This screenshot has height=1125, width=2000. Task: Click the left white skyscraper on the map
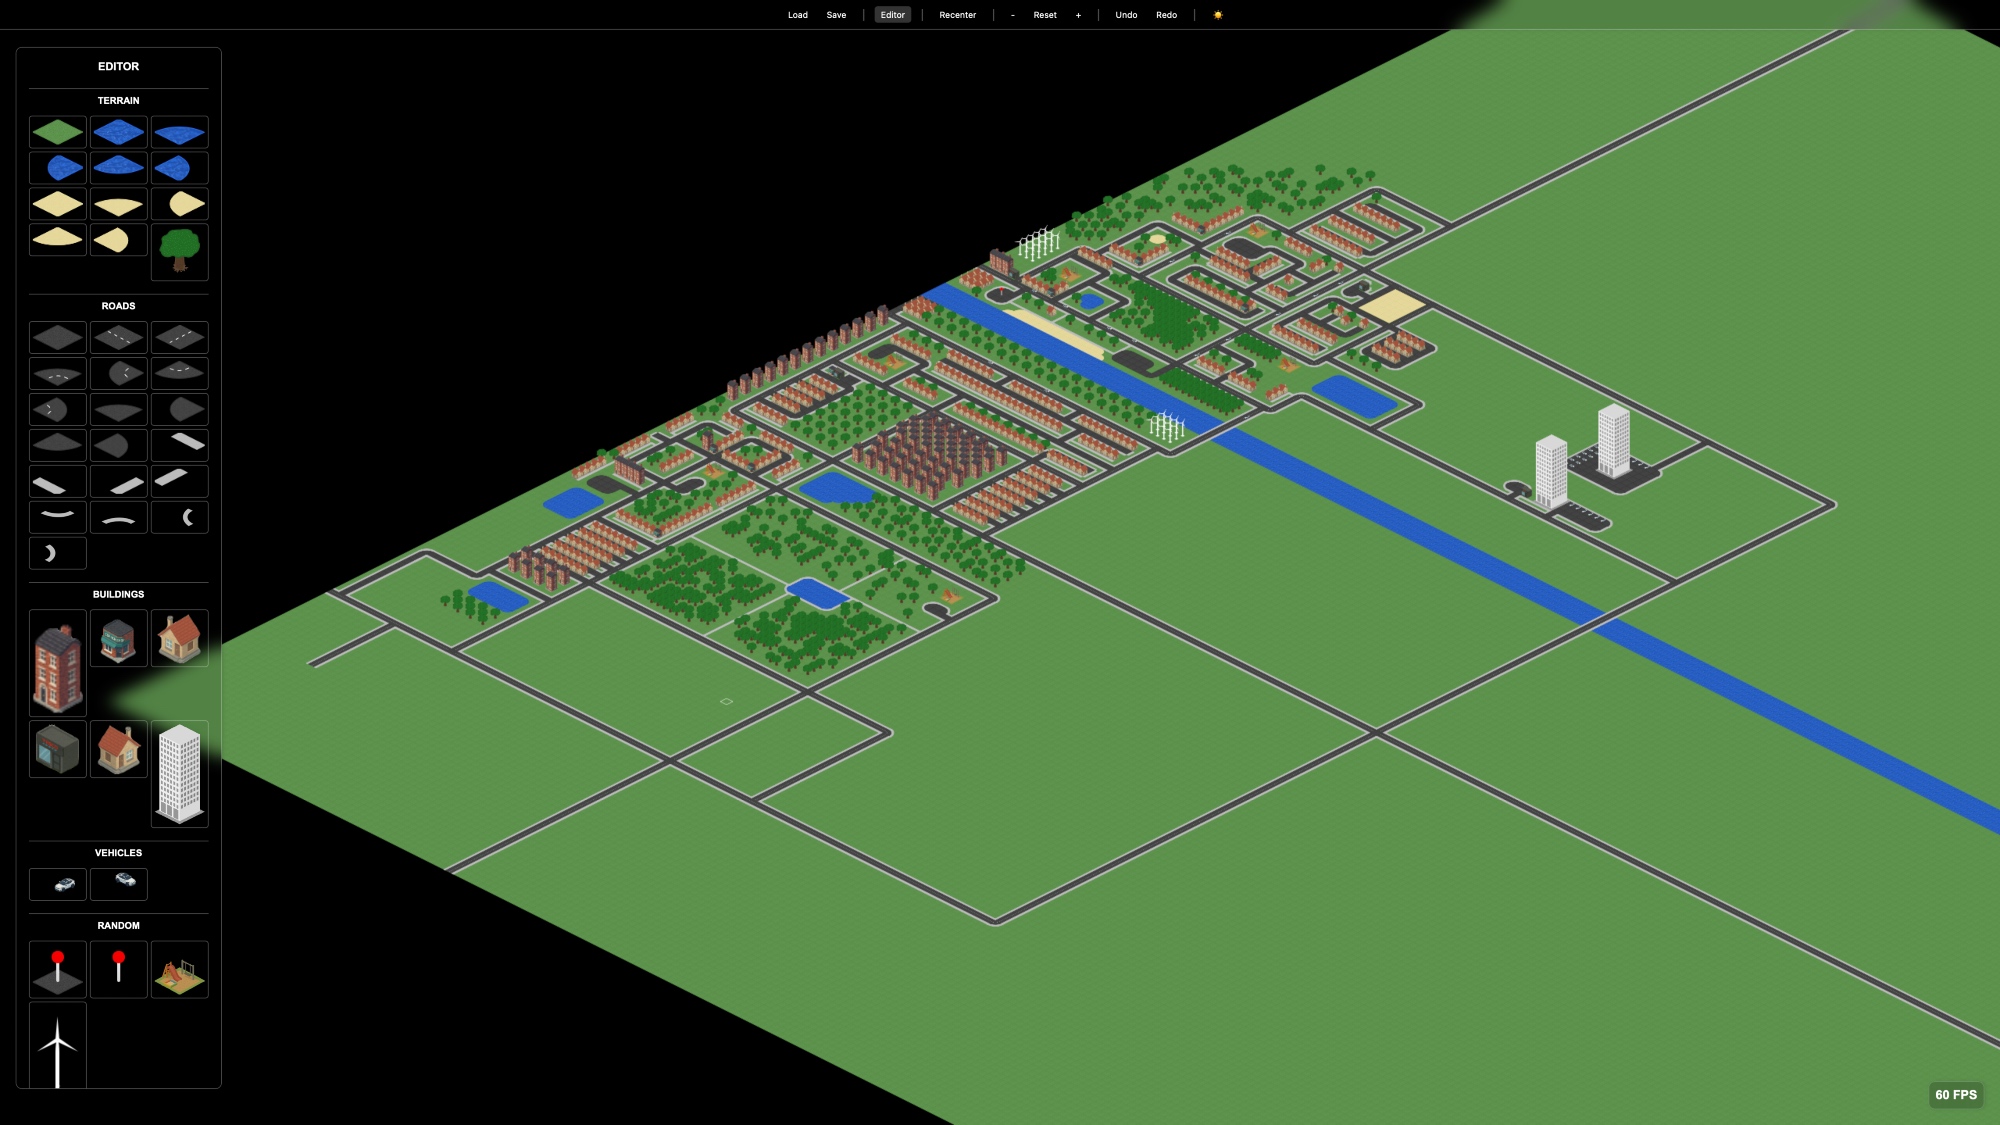pos(1550,471)
